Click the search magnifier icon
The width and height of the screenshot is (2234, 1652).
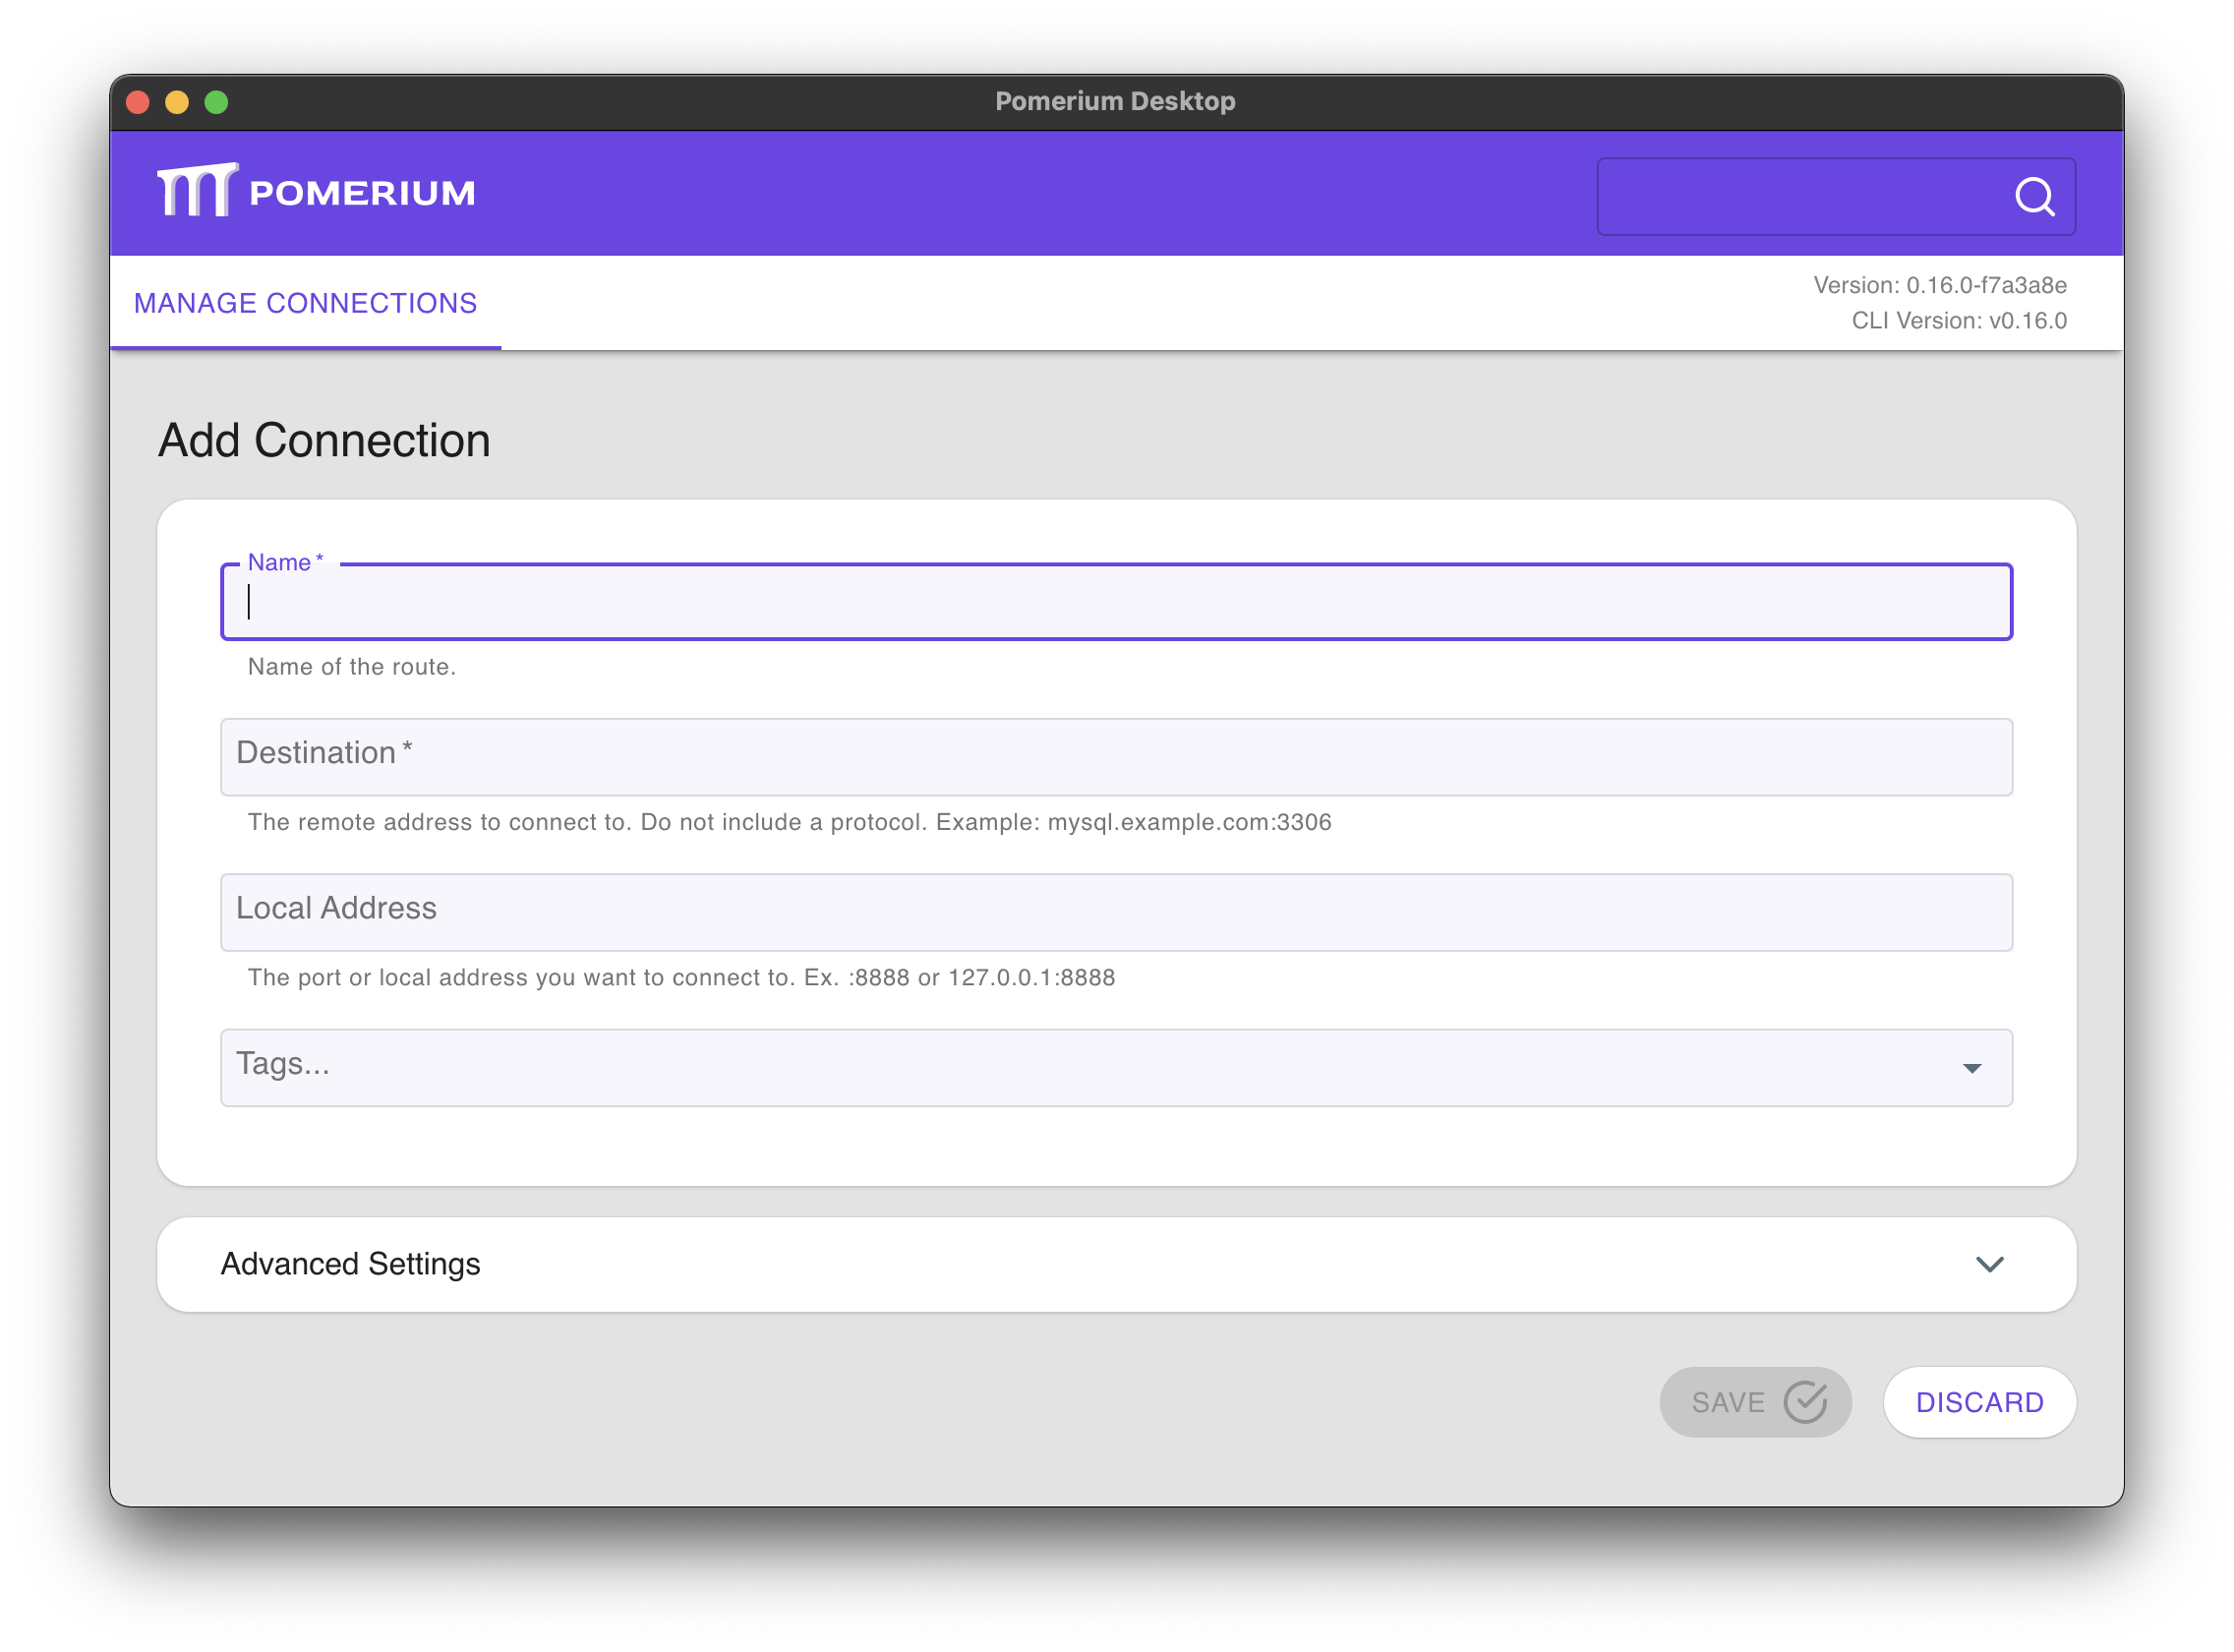coord(2034,195)
